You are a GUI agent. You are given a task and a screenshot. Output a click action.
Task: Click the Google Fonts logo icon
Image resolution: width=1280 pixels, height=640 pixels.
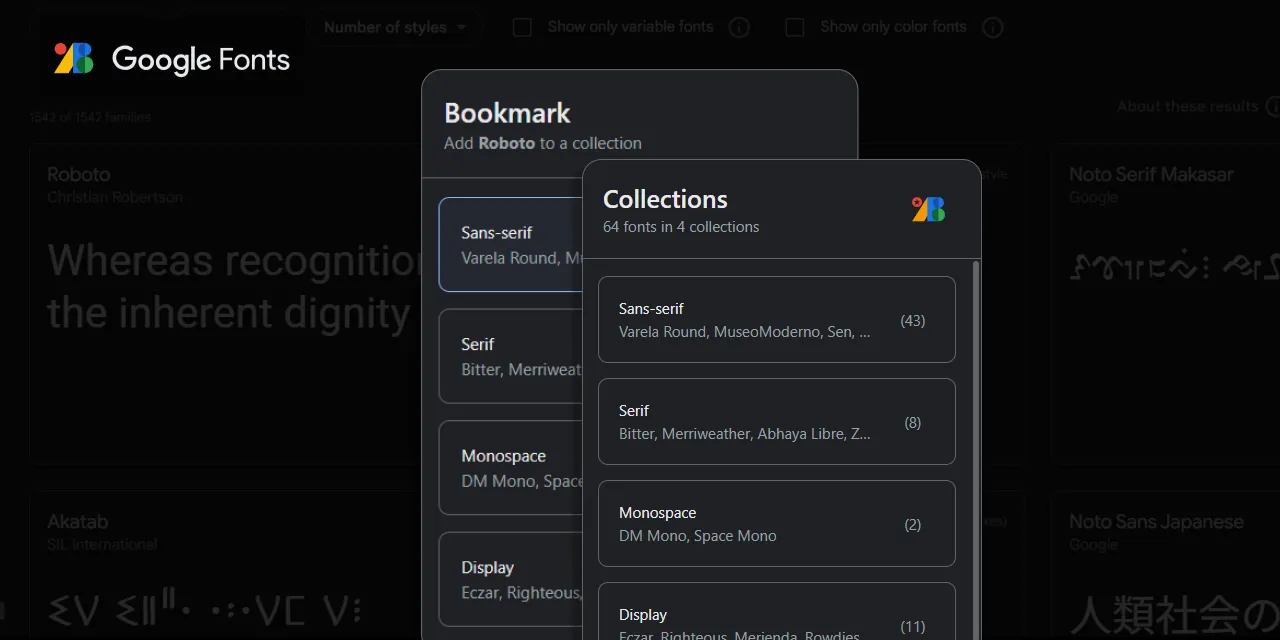pos(74,59)
